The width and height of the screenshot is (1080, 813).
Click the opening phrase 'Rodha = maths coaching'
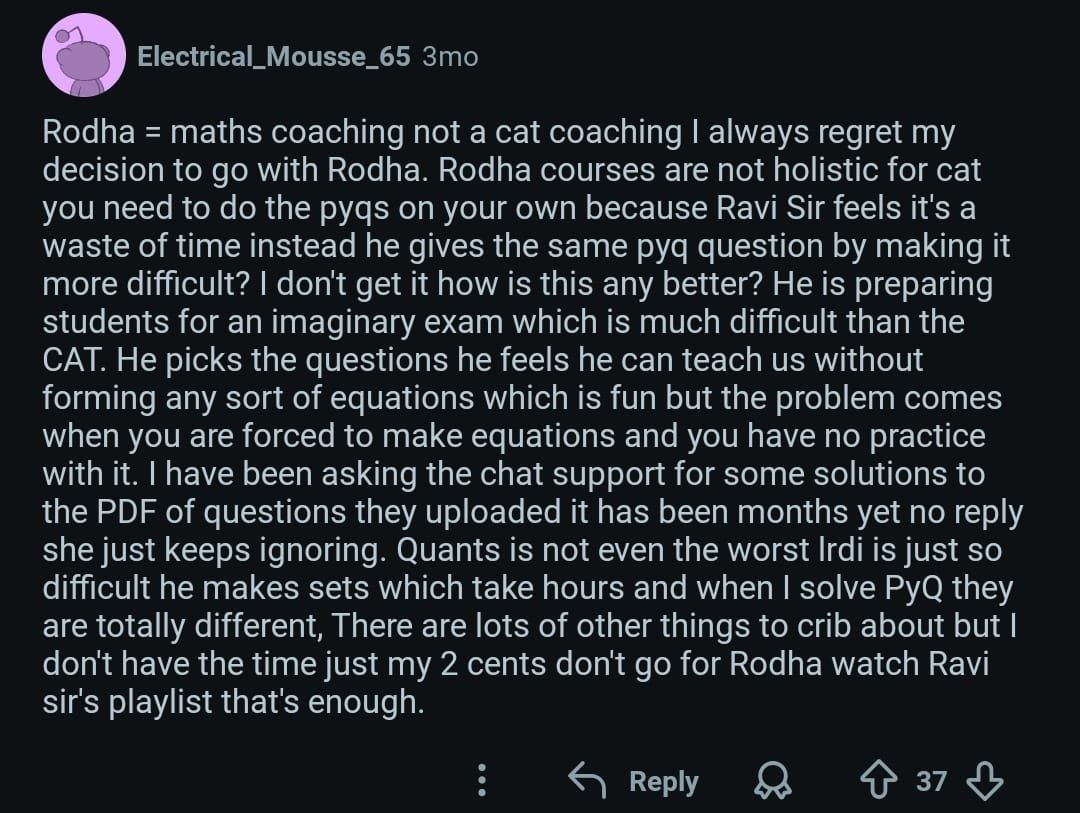[153, 132]
